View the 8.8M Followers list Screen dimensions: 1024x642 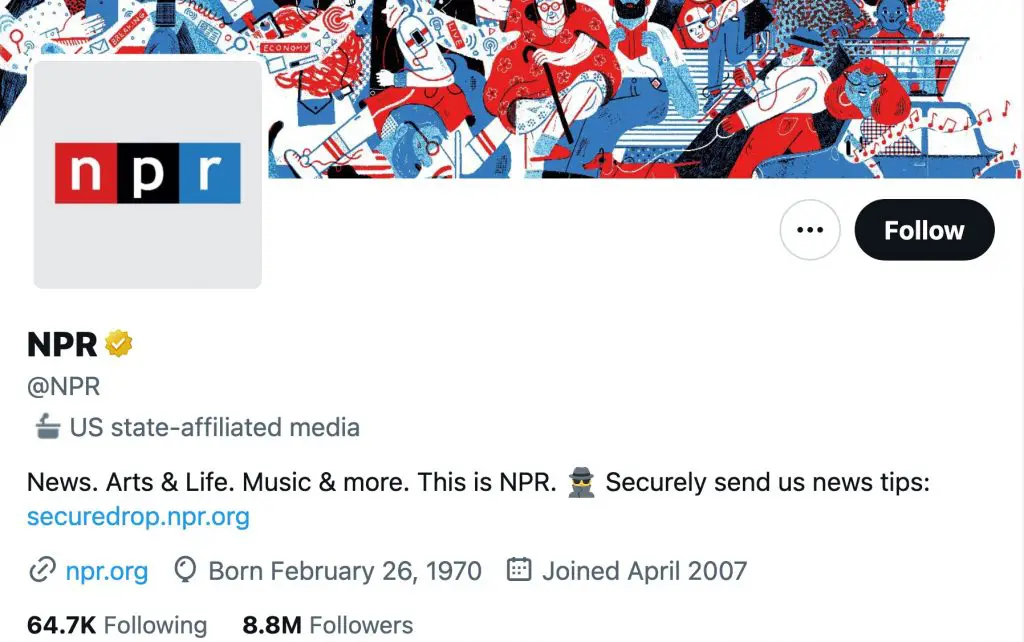[x=328, y=624]
